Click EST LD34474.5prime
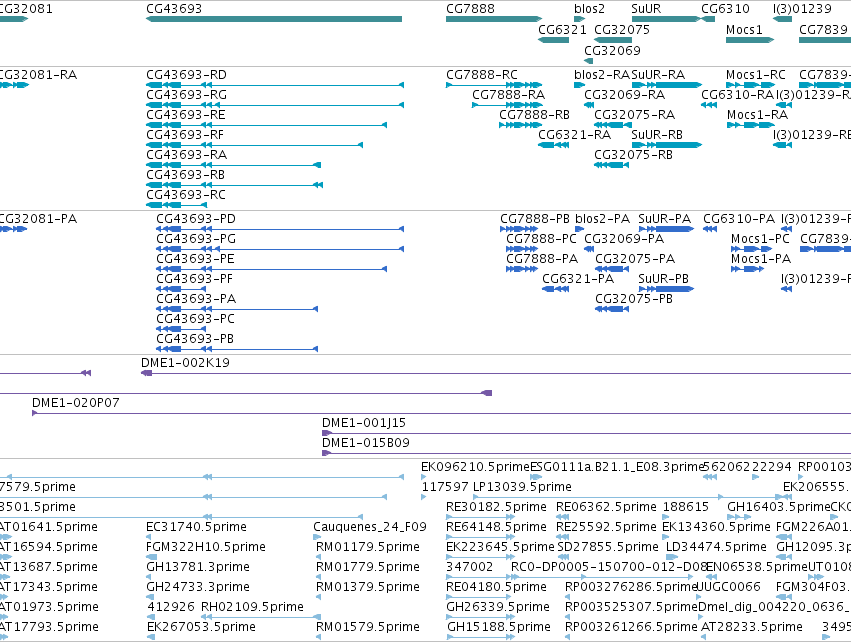Viewport: 851px width, 642px height. click(x=716, y=547)
